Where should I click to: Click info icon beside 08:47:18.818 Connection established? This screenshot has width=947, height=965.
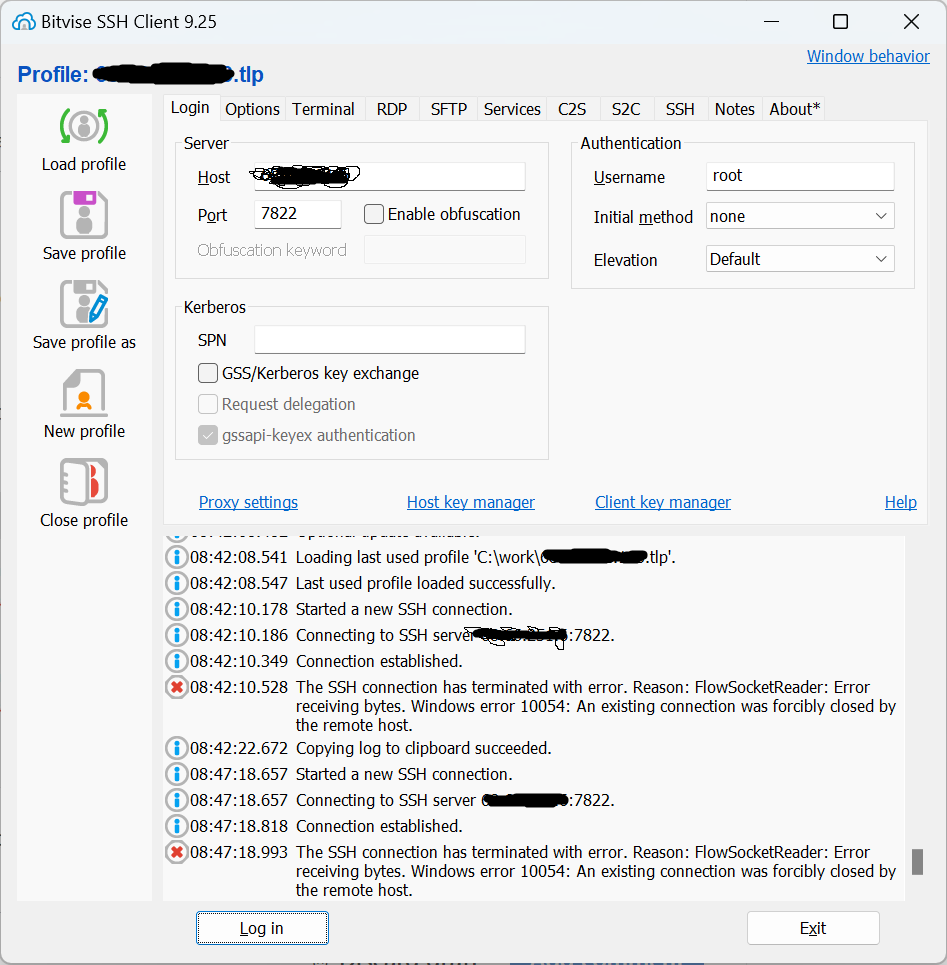point(177,825)
